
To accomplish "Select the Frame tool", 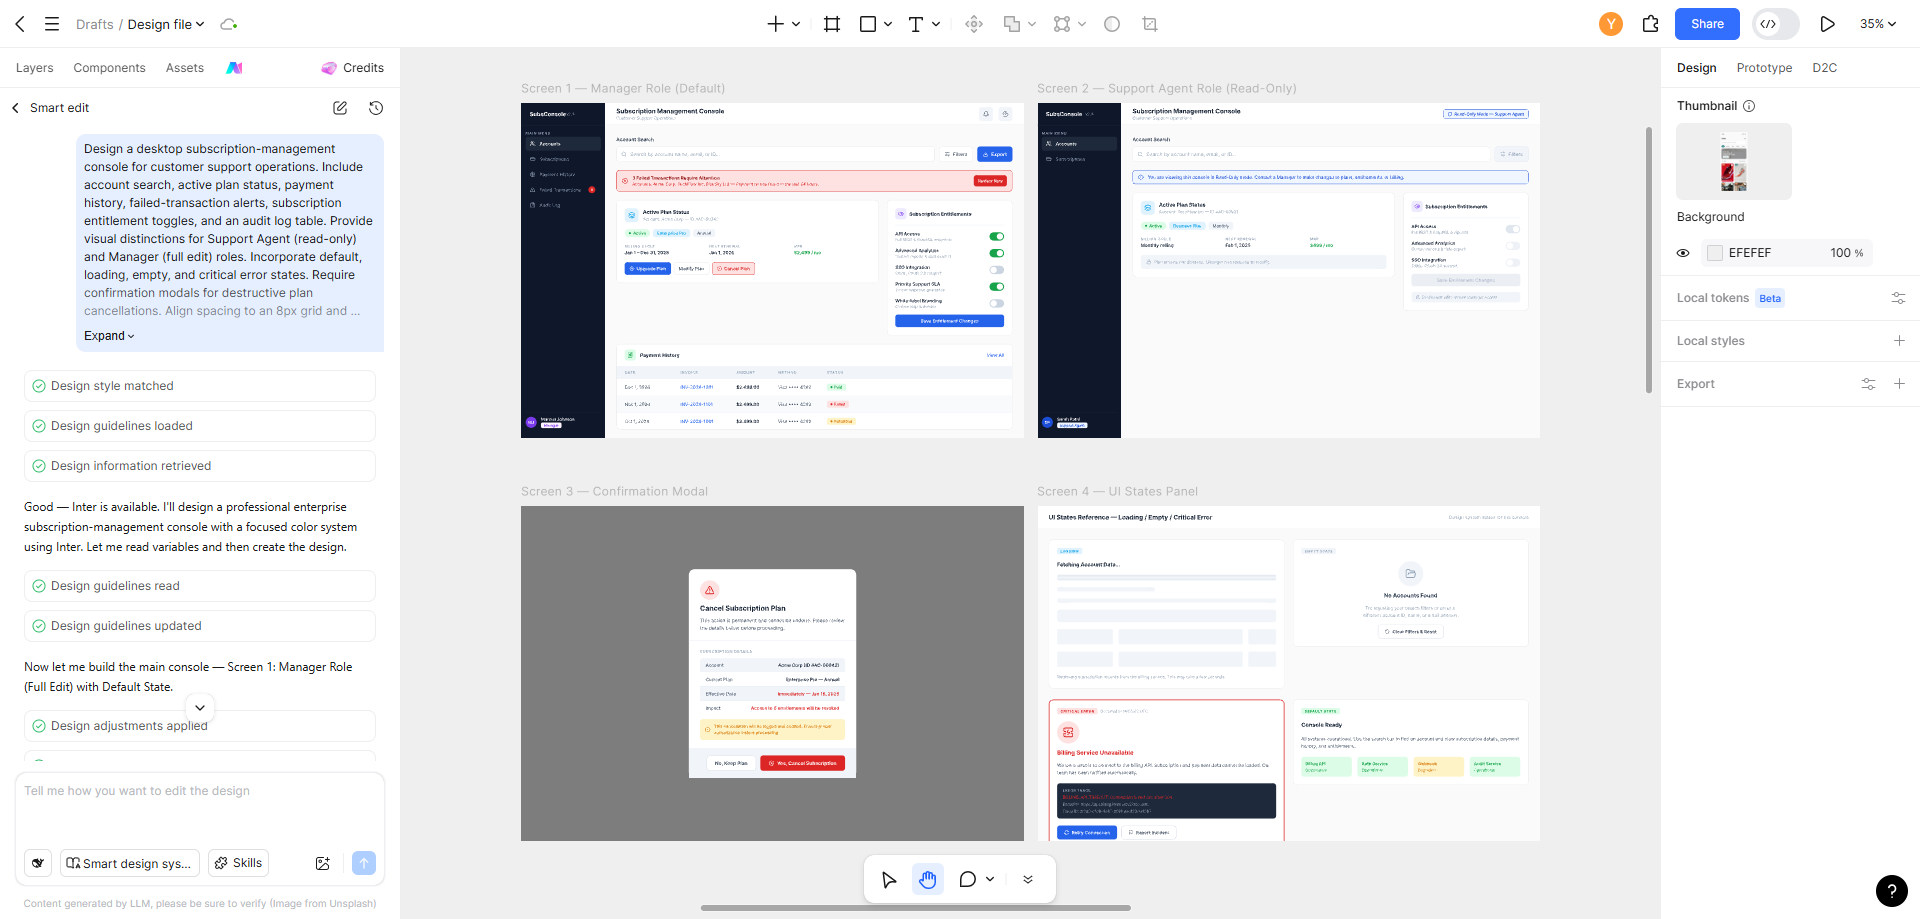I will click(832, 24).
